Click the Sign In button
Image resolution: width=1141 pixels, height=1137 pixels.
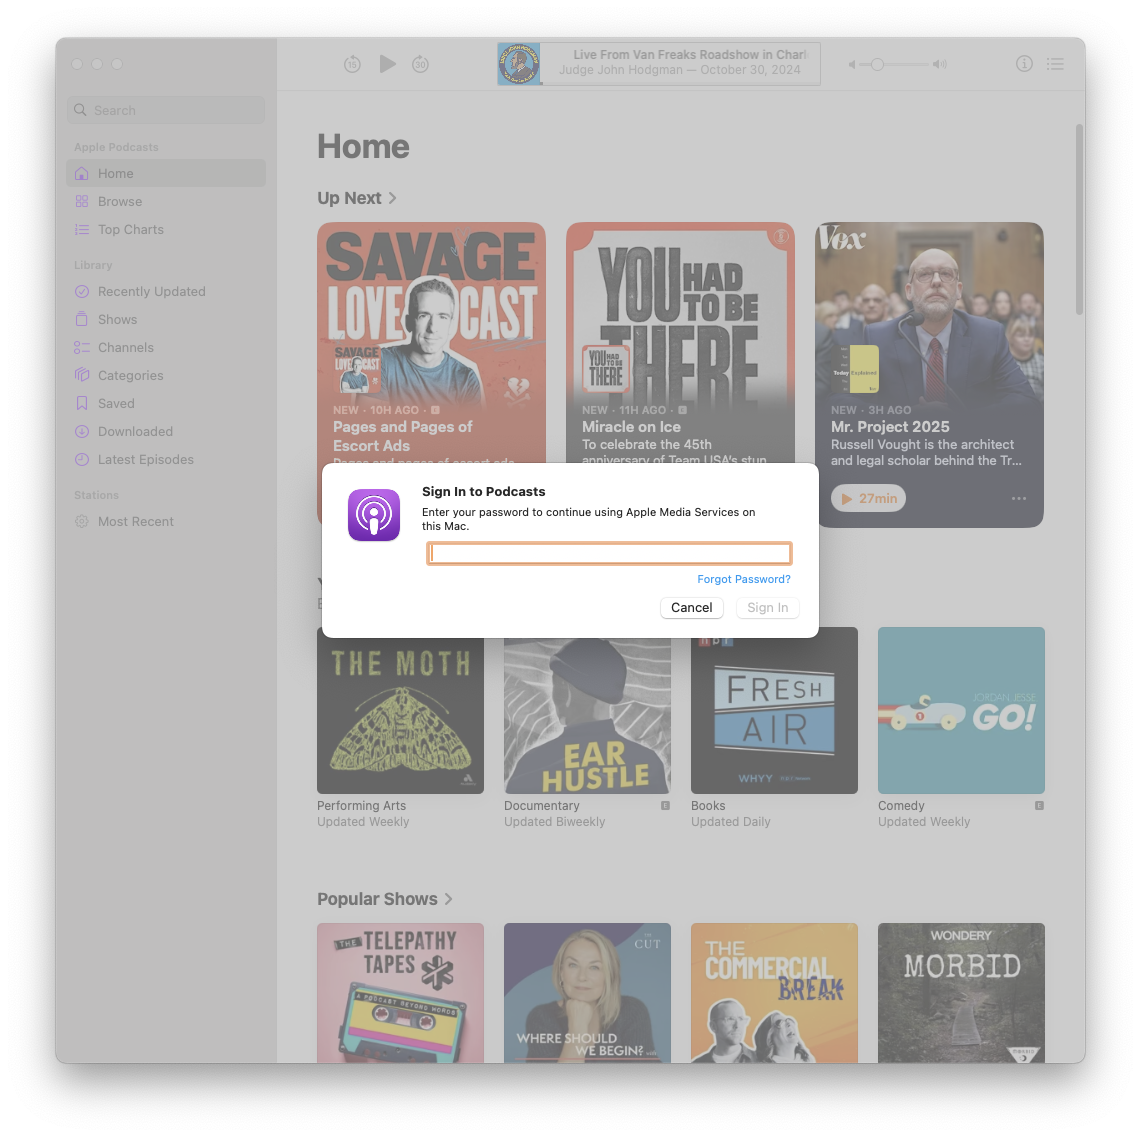[x=768, y=607]
